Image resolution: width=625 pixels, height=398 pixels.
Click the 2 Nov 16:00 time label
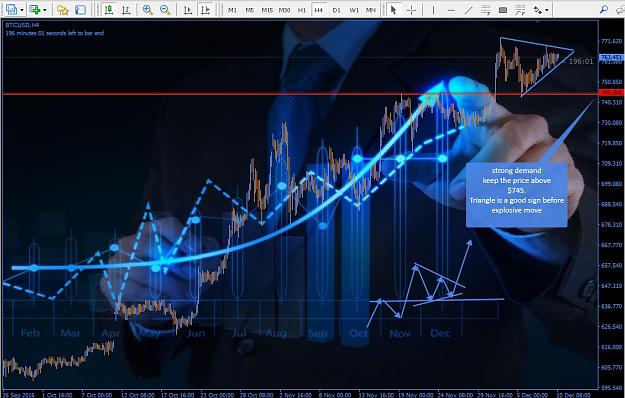pyautogui.click(x=296, y=395)
